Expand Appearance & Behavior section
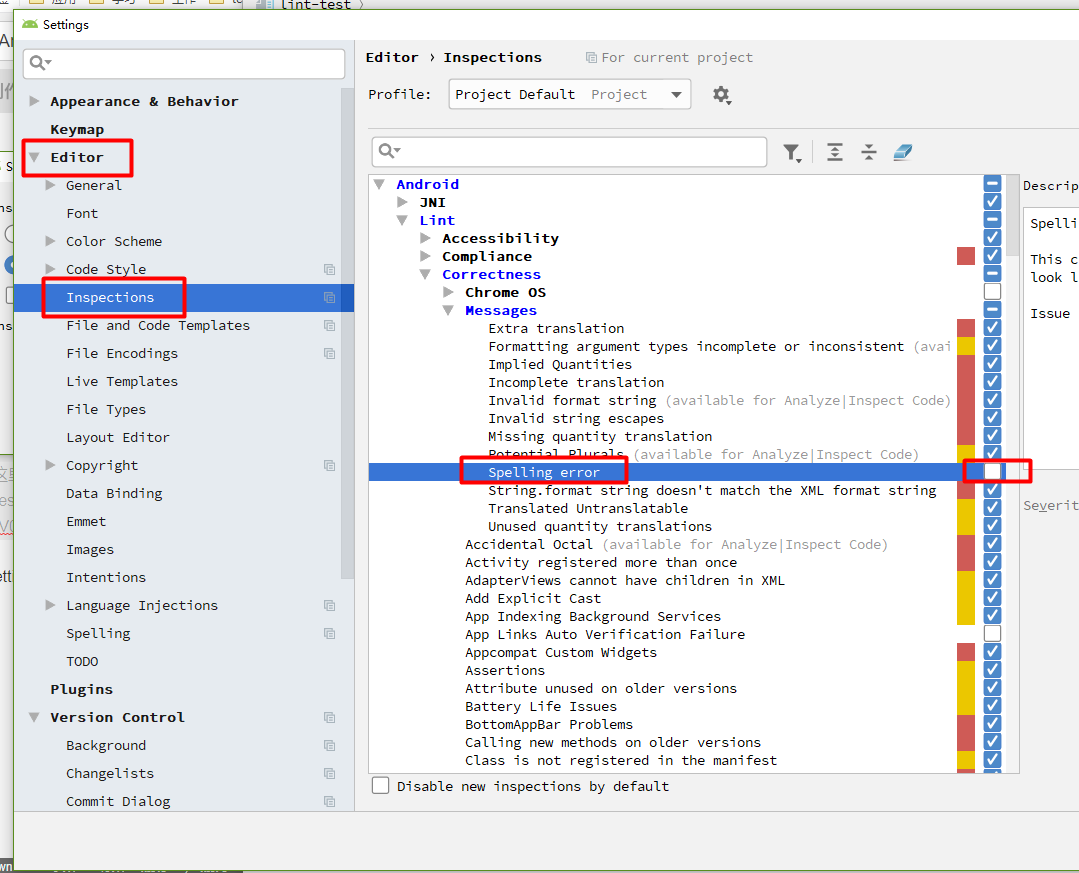1079x873 pixels. (x=34, y=101)
